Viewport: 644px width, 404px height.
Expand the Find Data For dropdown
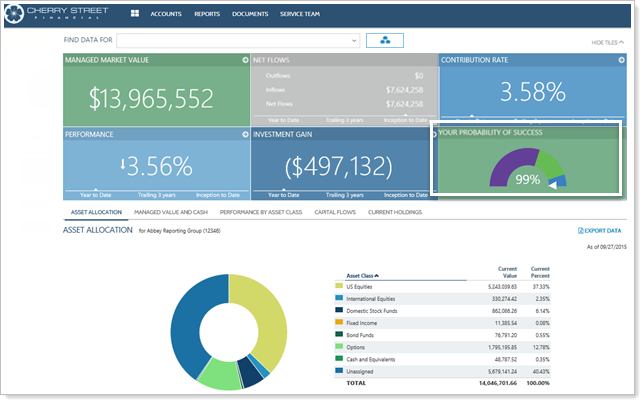coord(354,40)
